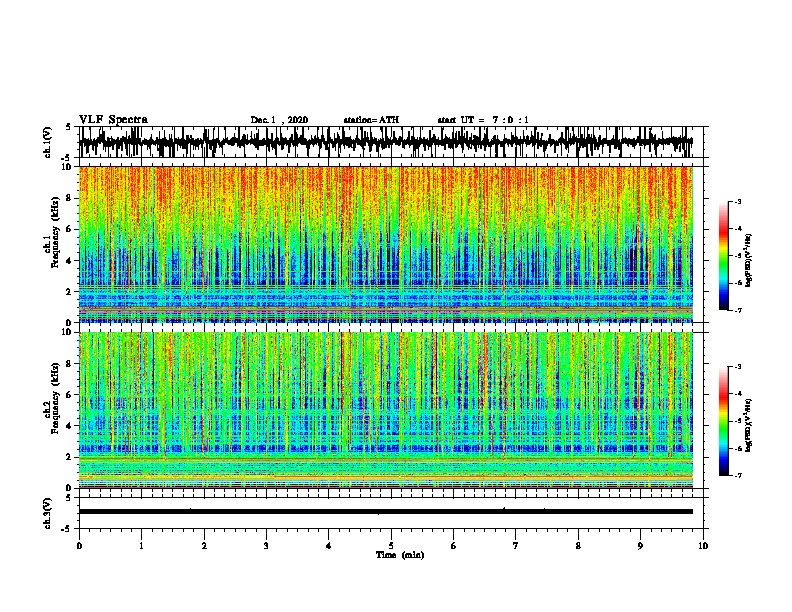Select the date text "Dec. 1, 2020"
Image resolution: width=792 pixels, height=612 pixels.
tap(279, 120)
